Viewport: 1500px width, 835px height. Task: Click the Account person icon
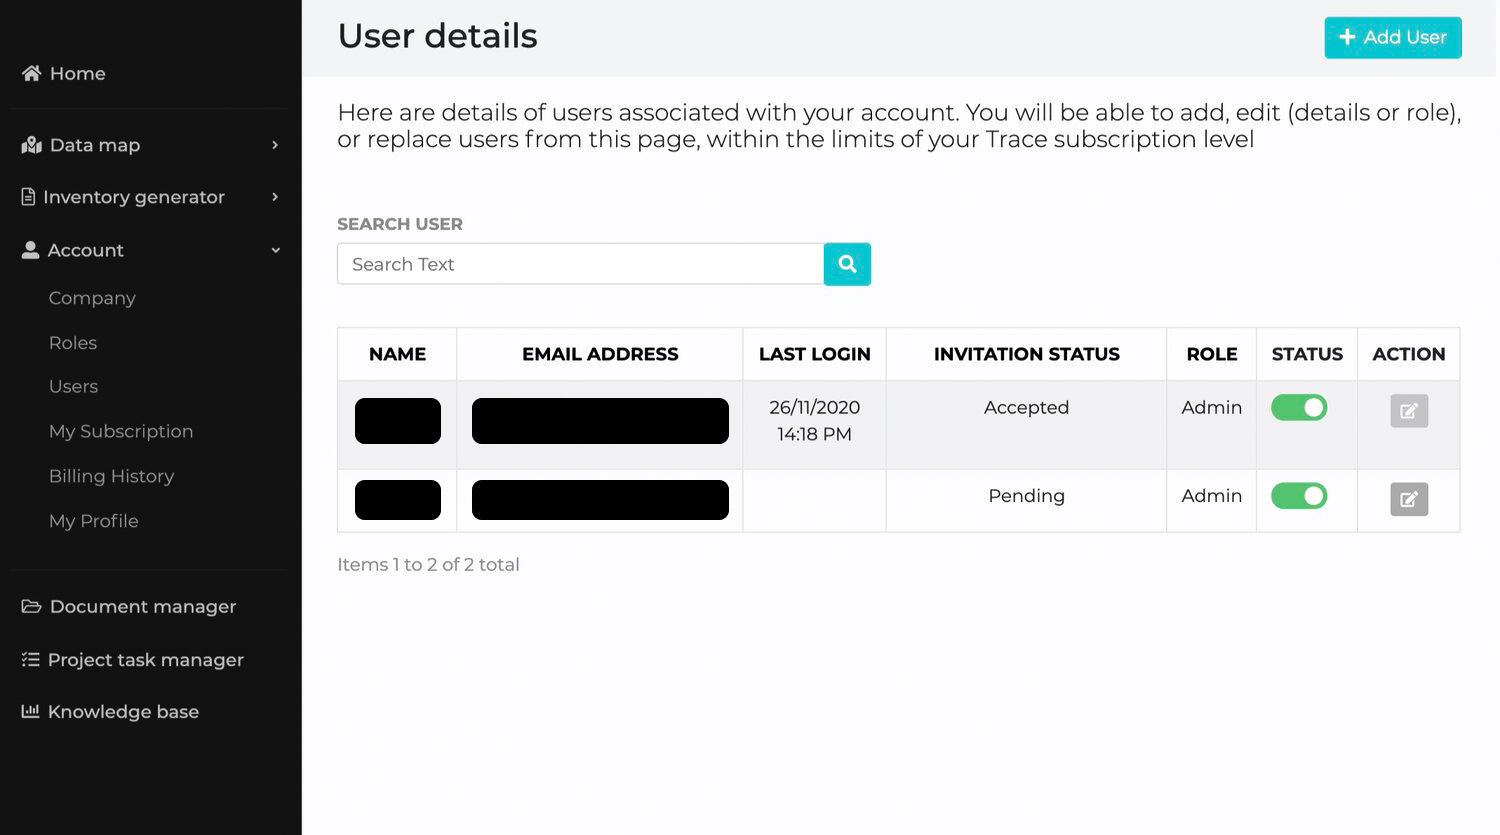[30, 250]
